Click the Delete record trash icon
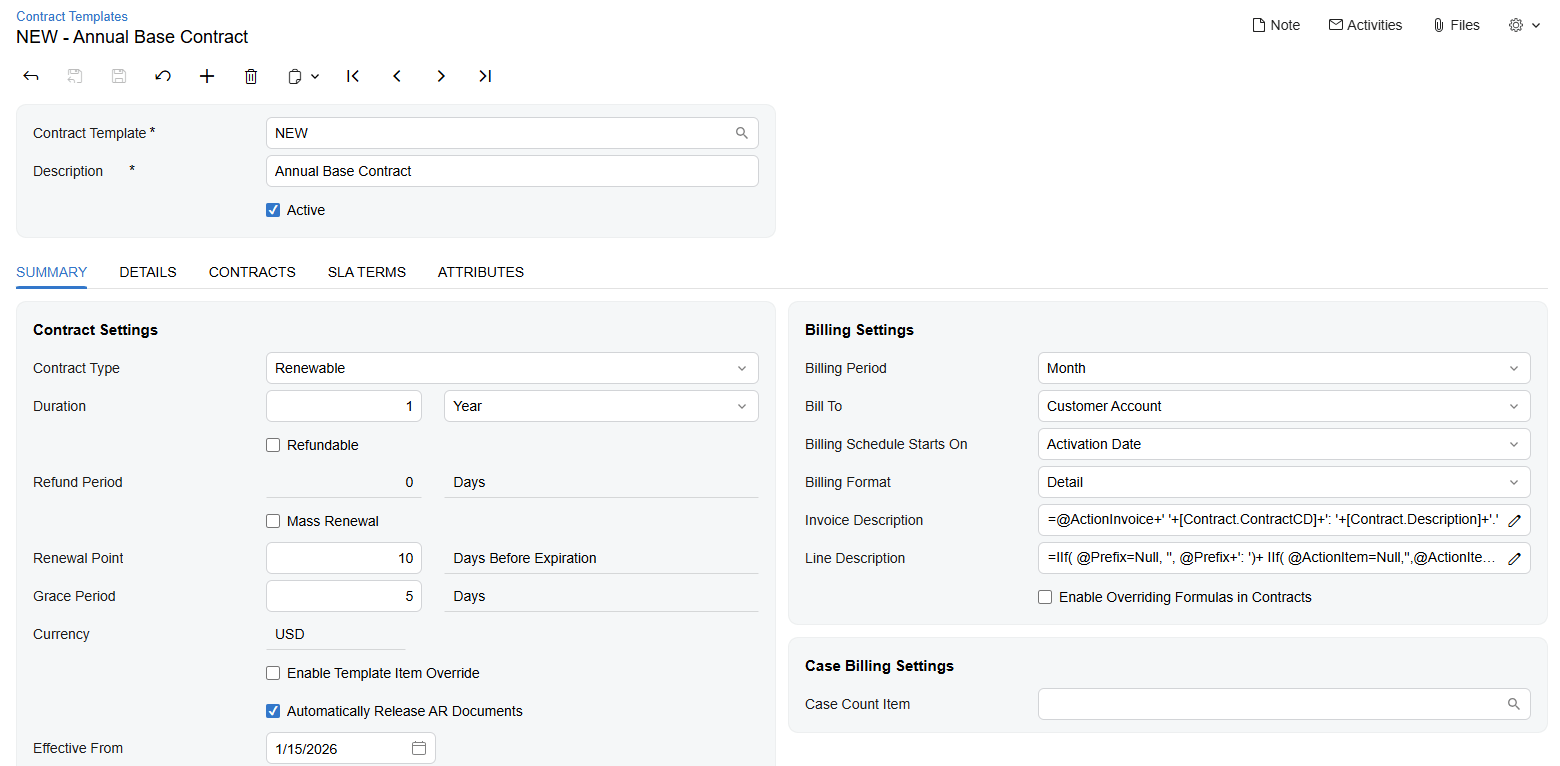The image size is (1560, 766). point(251,76)
